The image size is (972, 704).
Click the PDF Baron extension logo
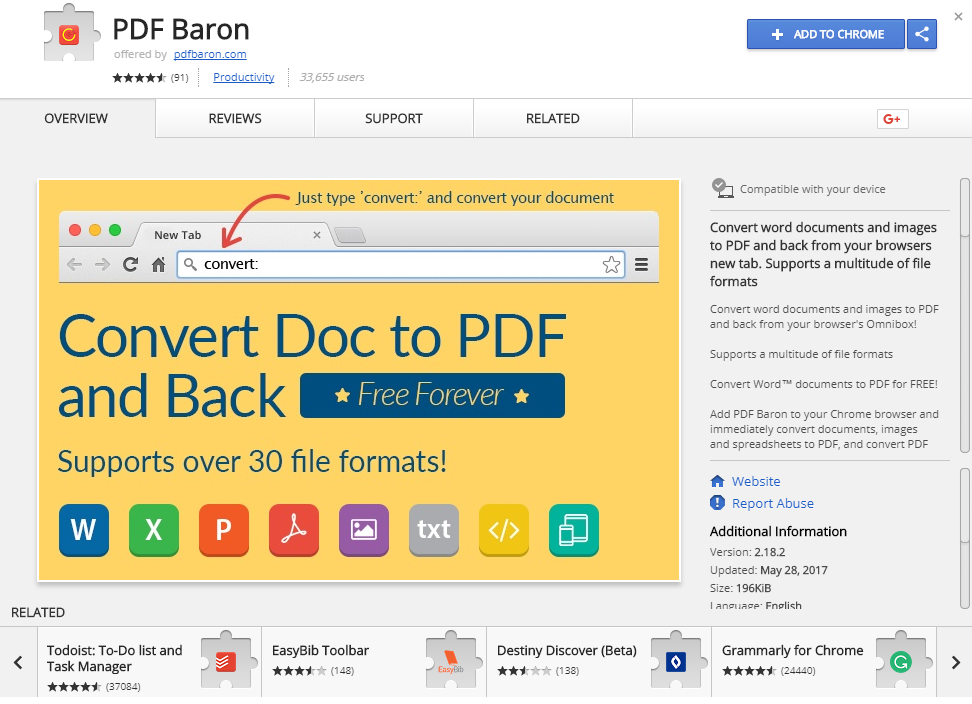point(70,37)
